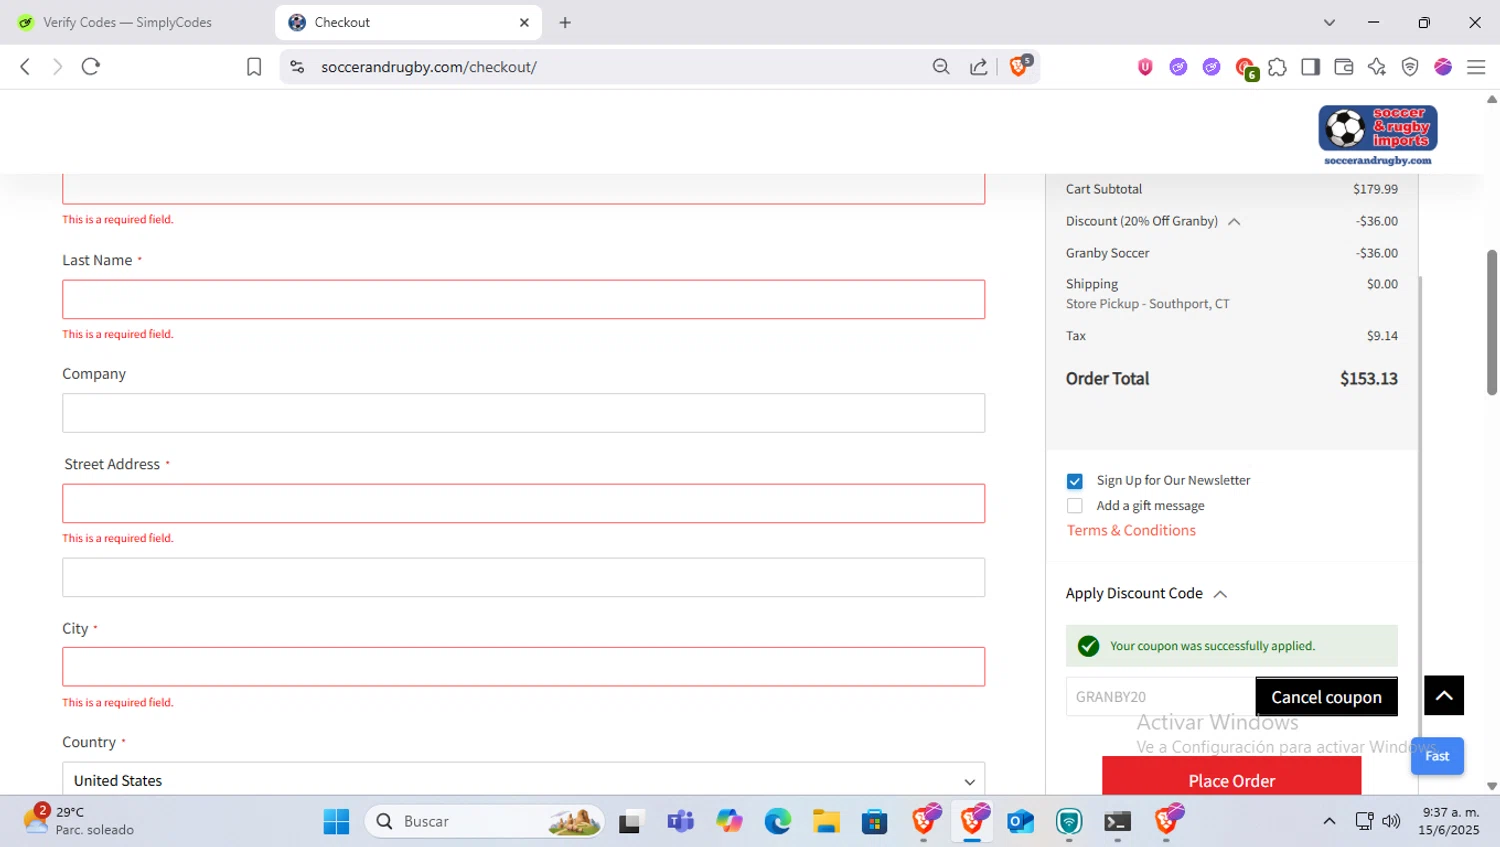Launch Microsoft Edge from the taskbar
The image size is (1500, 847).
778,821
